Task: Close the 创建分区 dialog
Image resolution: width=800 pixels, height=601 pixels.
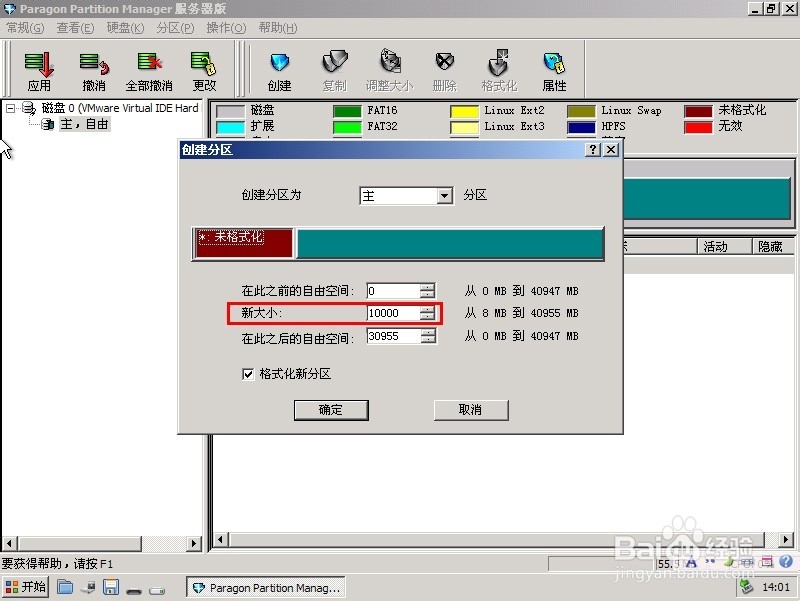Action: pos(611,149)
